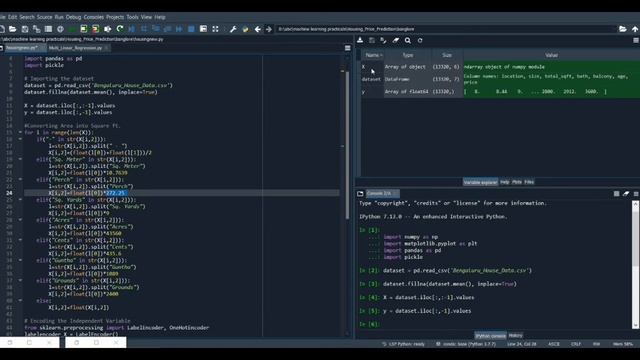Click the working directory path field
This screenshot has height=360, width=640.
446,29
